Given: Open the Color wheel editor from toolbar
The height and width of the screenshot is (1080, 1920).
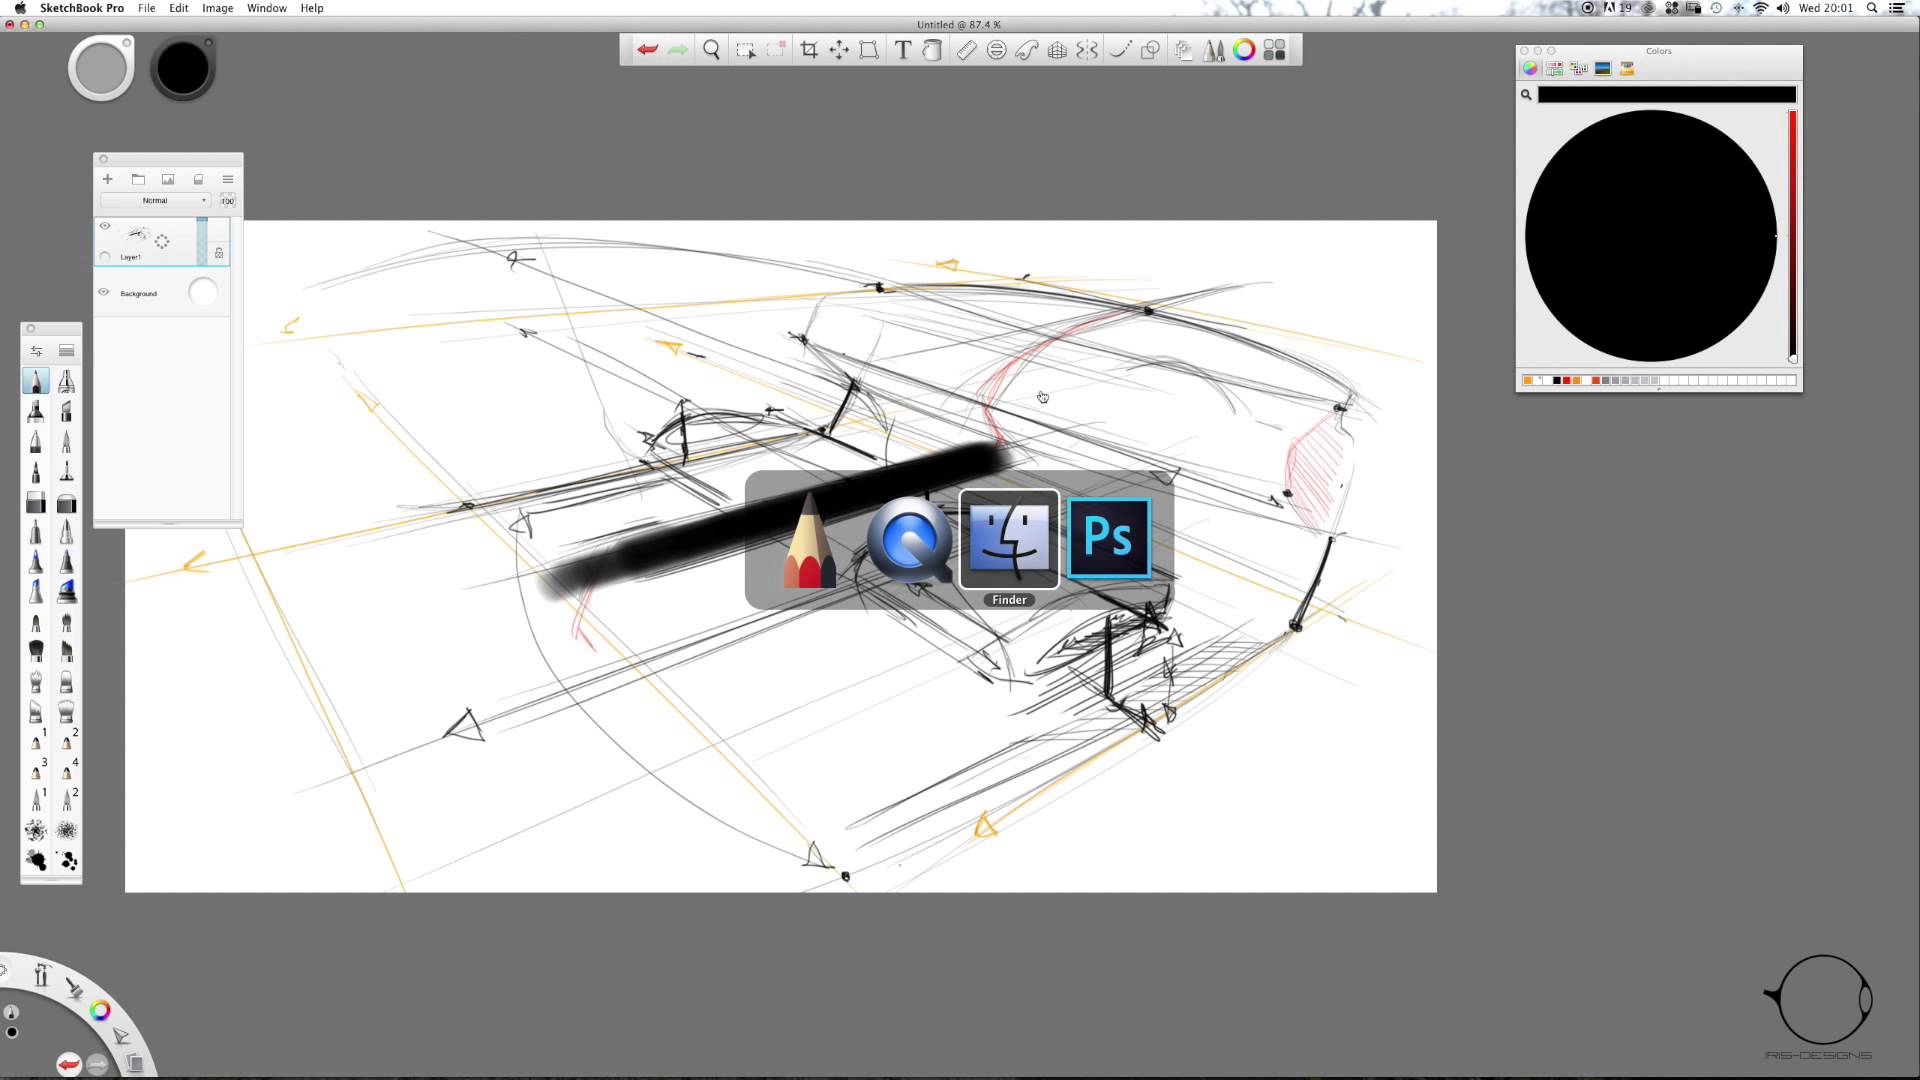Looking at the screenshot, I should tap(1243, 50).
